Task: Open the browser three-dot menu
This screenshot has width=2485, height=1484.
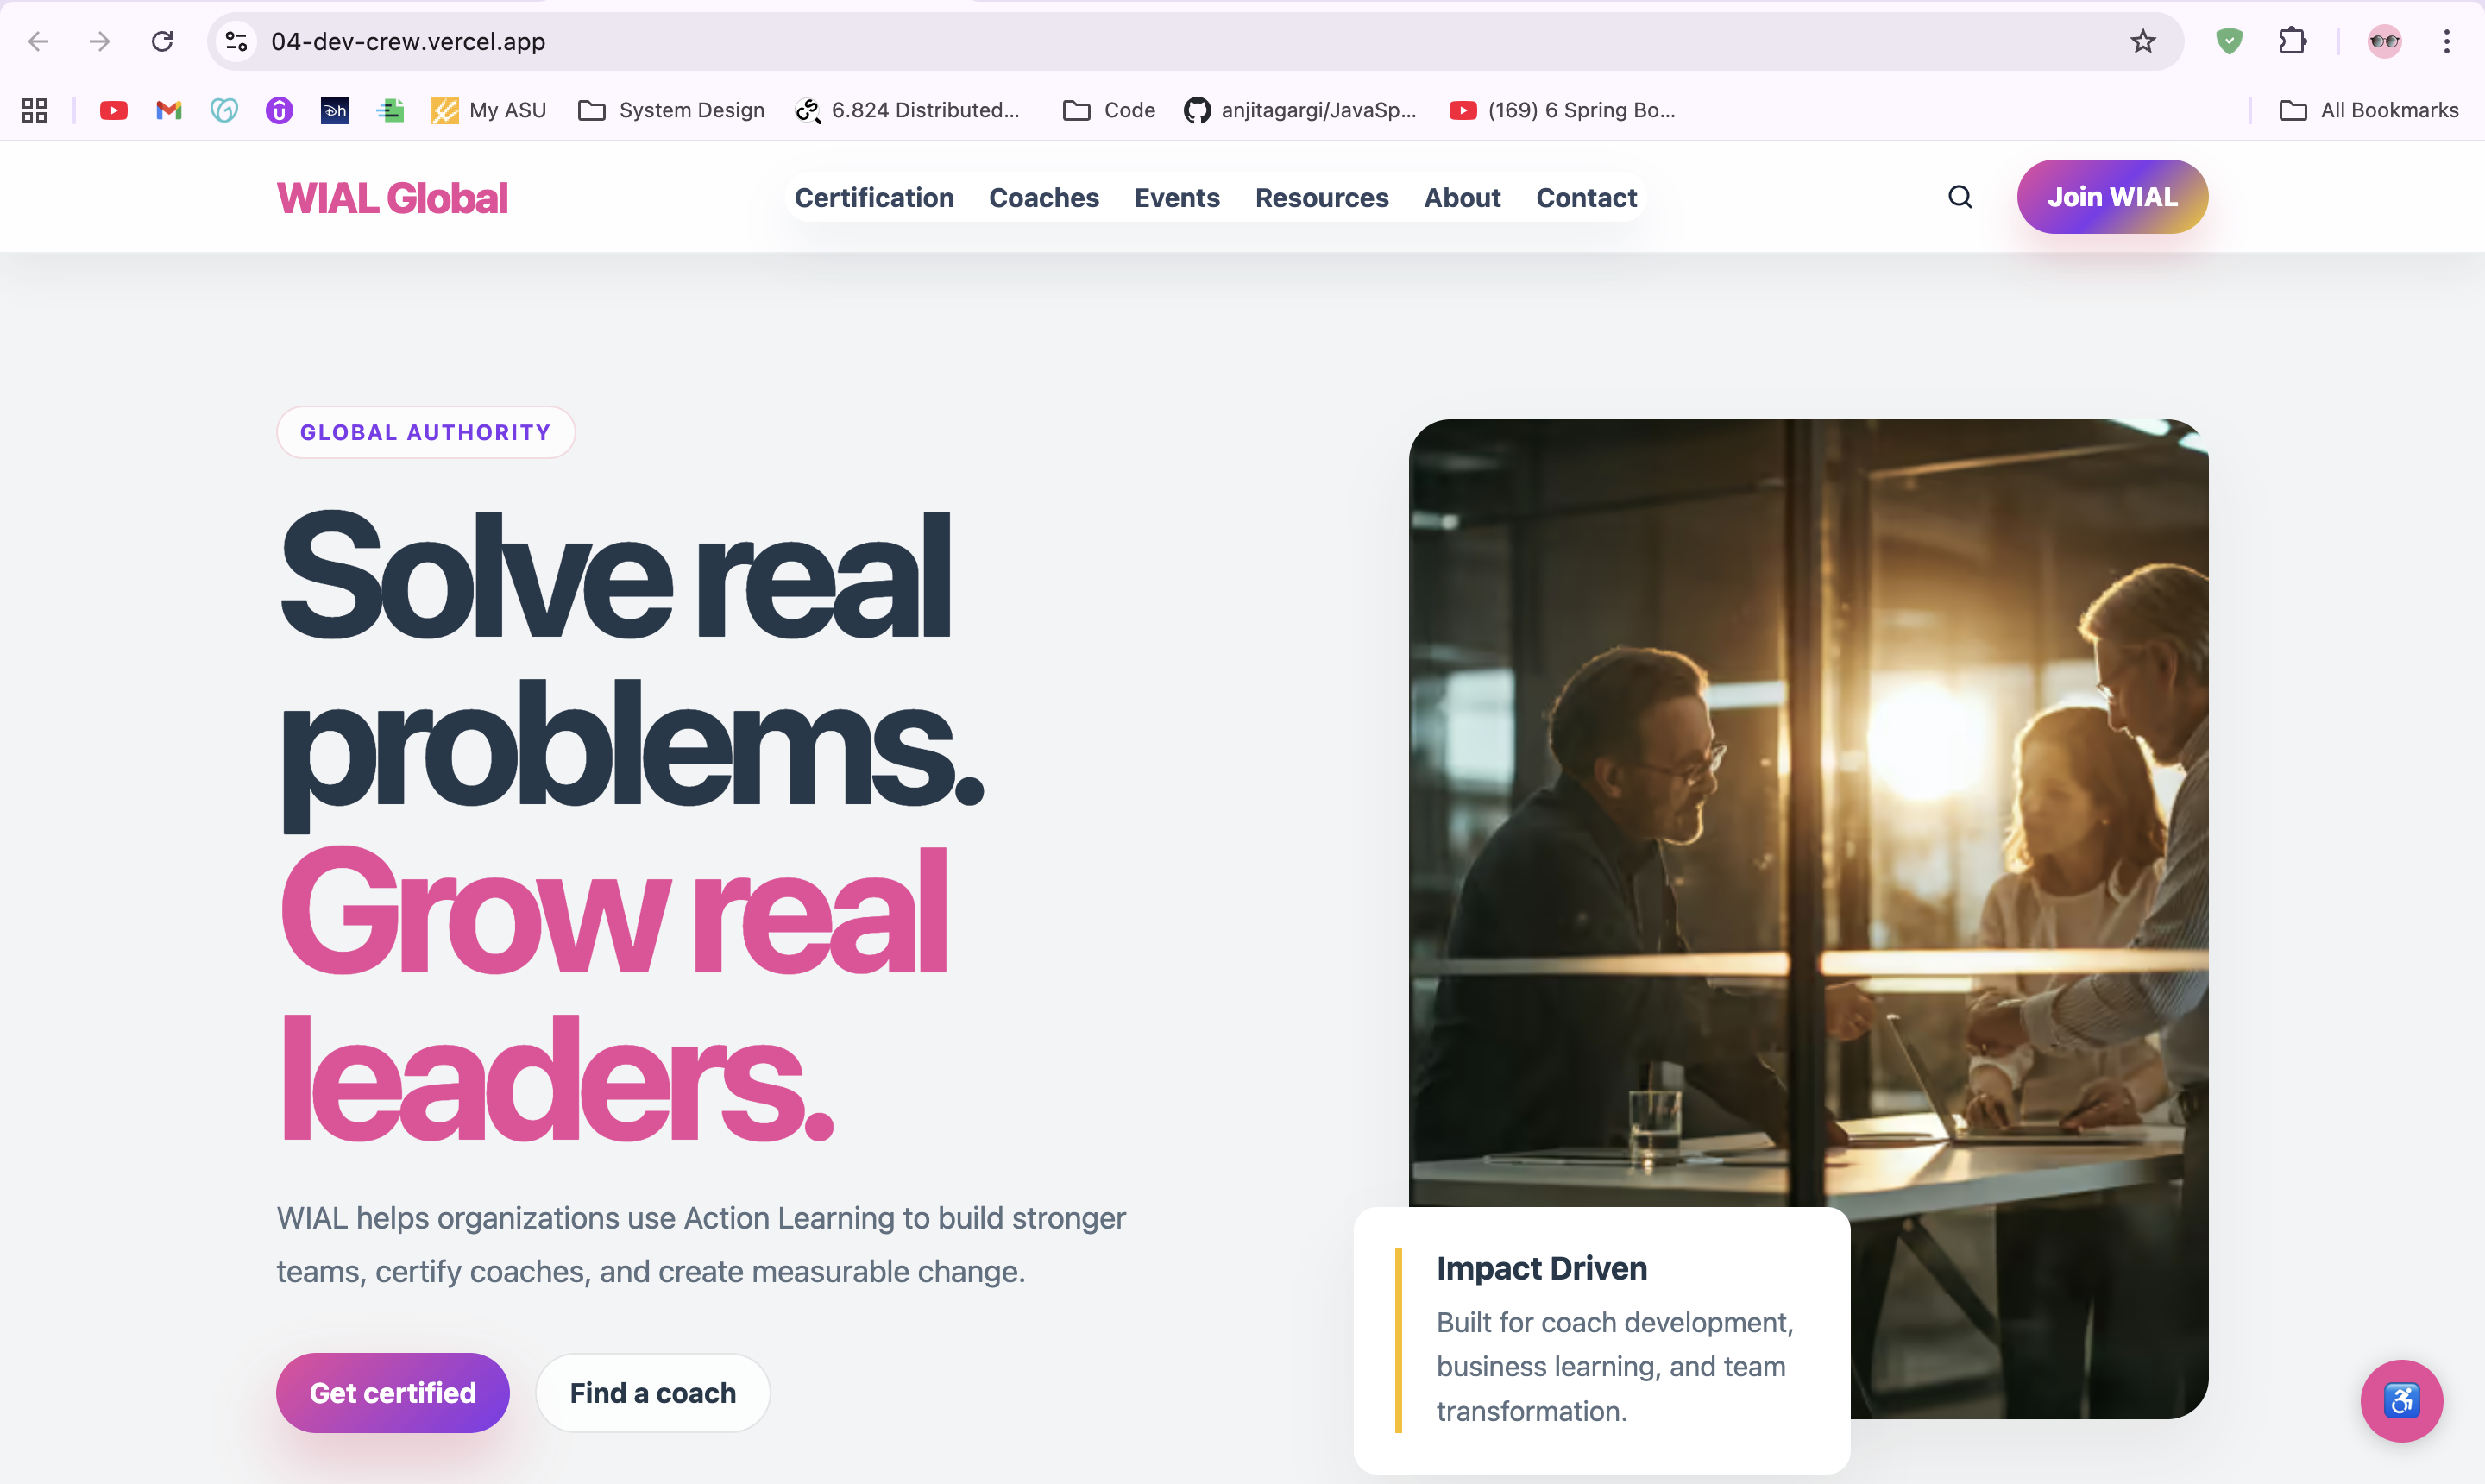Action: (2446, 41)
